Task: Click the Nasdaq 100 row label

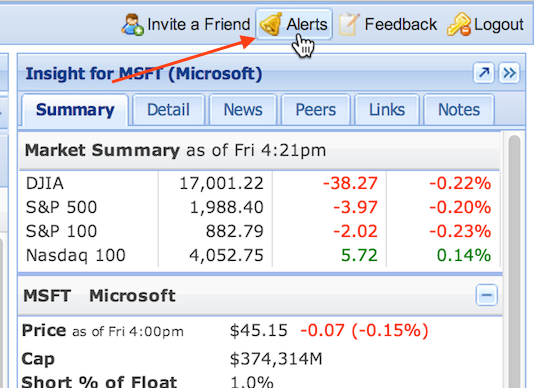Action: pyautogui.click(x=76, y=255)
